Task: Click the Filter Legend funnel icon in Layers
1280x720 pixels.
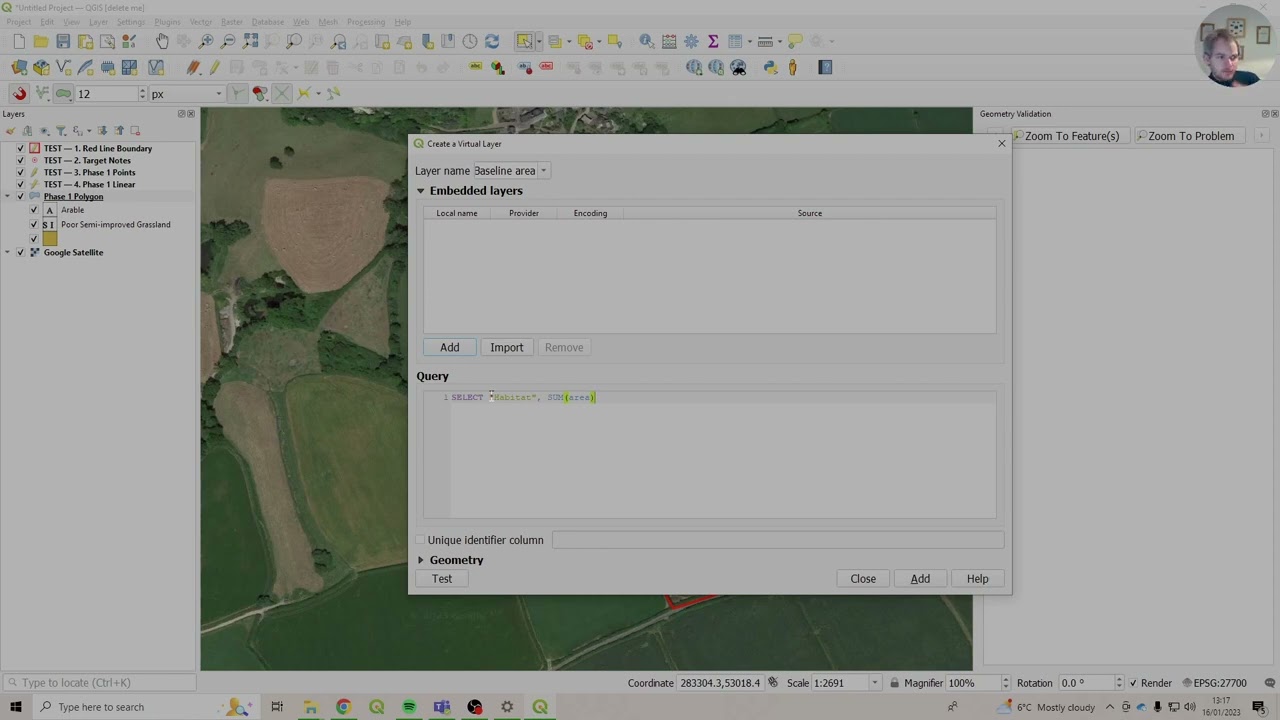Action: pyautogui.click(x=61, y=130)
